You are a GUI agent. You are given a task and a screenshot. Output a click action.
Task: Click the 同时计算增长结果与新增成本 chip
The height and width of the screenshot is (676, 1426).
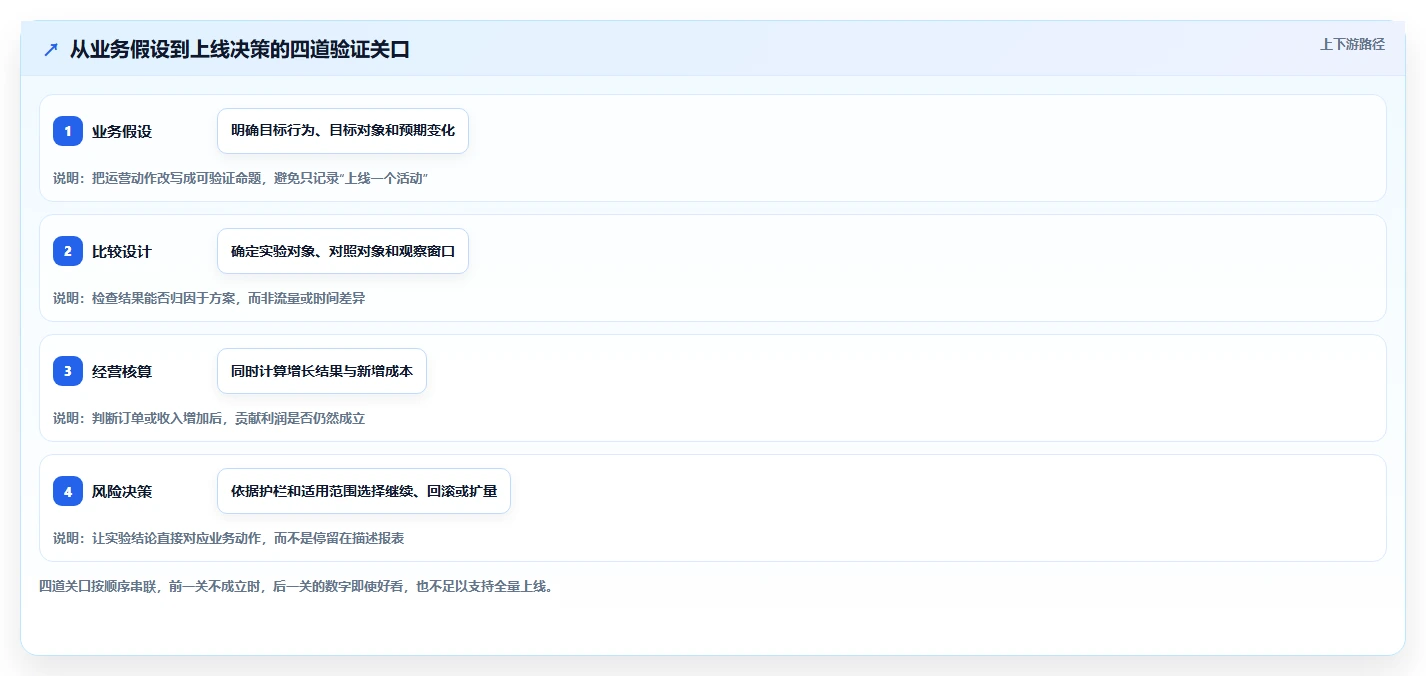[322, 371]
